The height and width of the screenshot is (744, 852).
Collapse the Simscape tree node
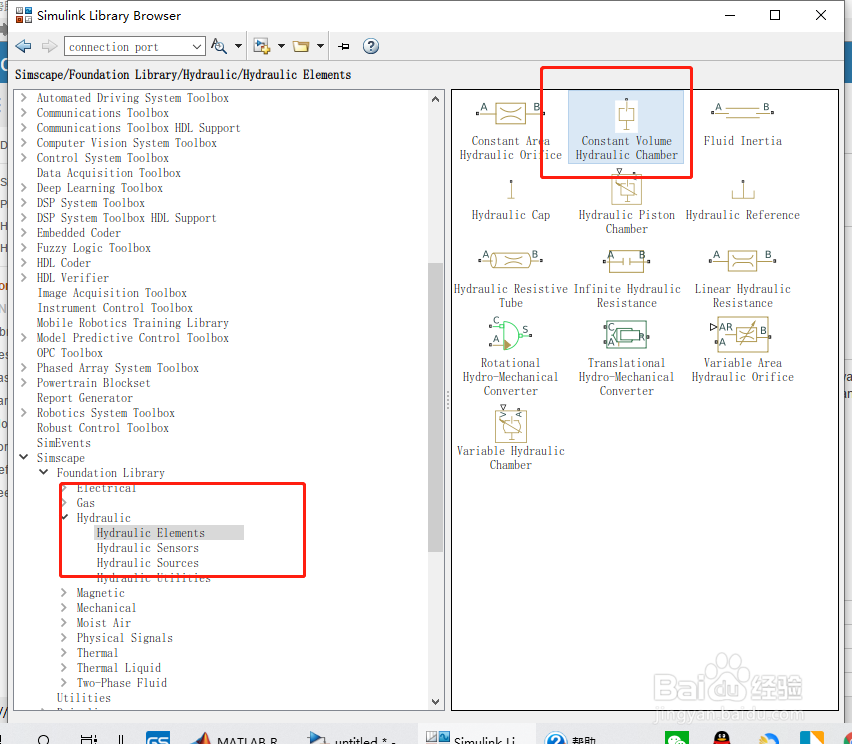click(23, 458)
